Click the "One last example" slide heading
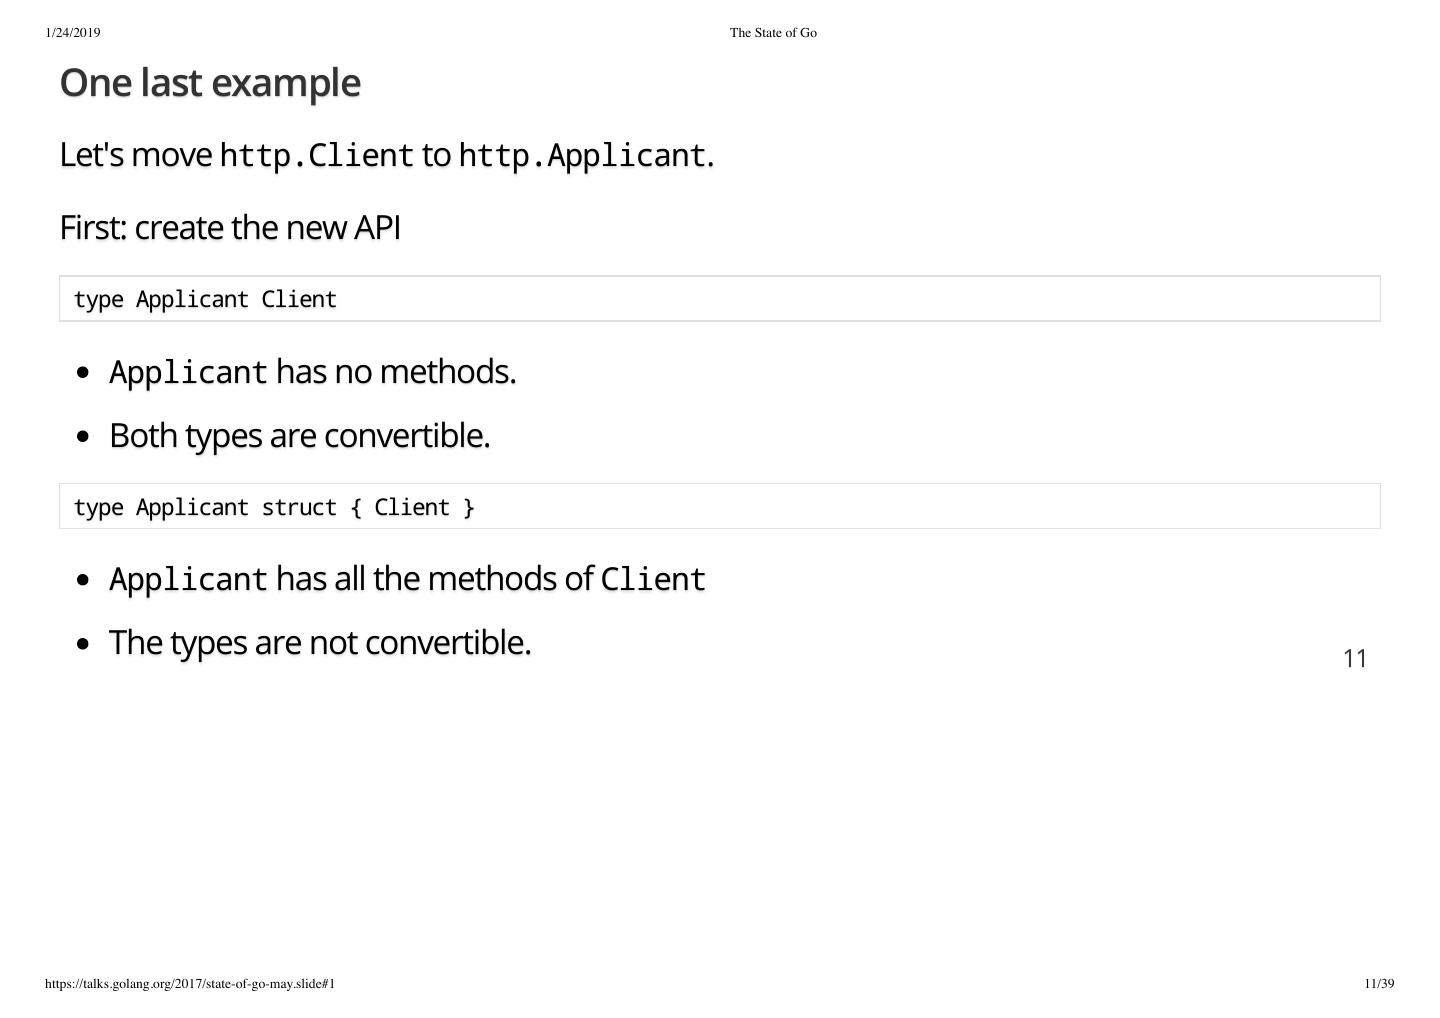The image size is (1440, 1018). (x=210, y=83)
